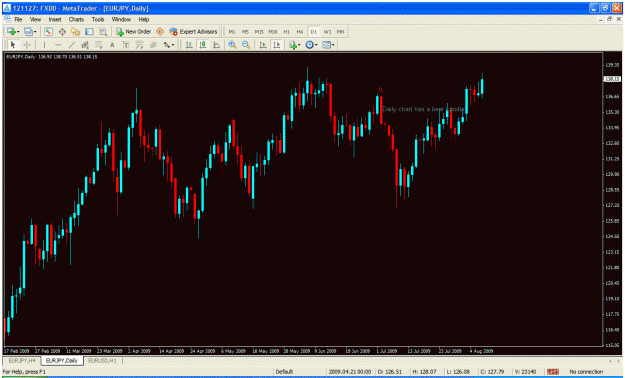Viewport: 625px width, 378px height.
Task: Switch to the EURJPY,H4 chart tab
Action: [x=22, y=360]
